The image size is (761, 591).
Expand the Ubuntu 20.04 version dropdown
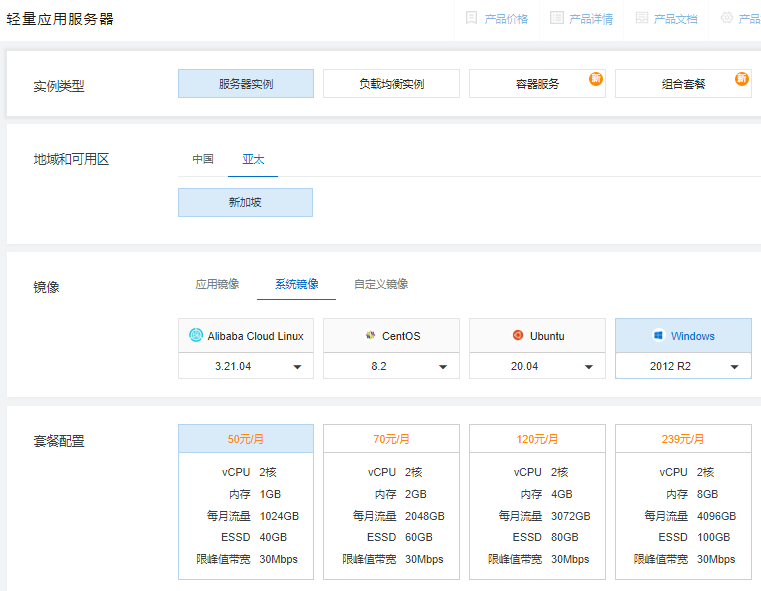tap(537, 366)
